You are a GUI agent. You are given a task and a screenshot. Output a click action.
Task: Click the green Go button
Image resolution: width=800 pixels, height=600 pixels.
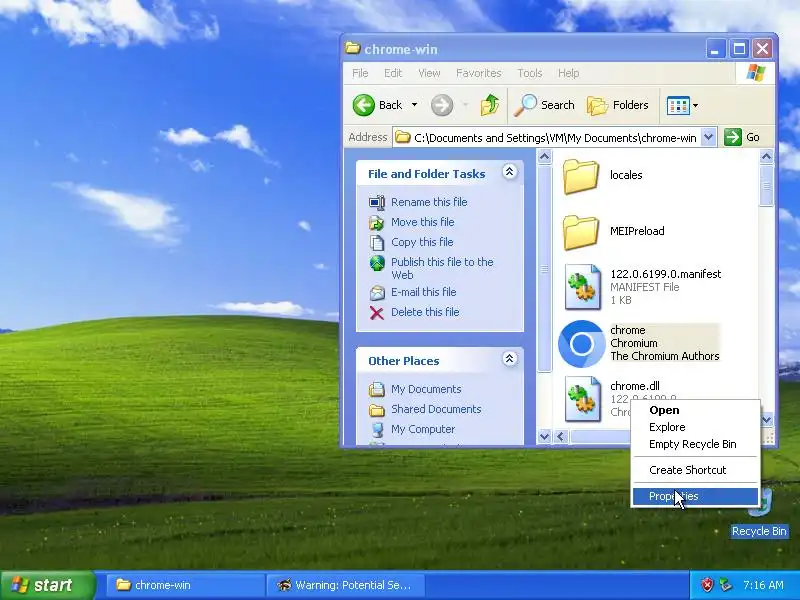click(x=742, y=137)
